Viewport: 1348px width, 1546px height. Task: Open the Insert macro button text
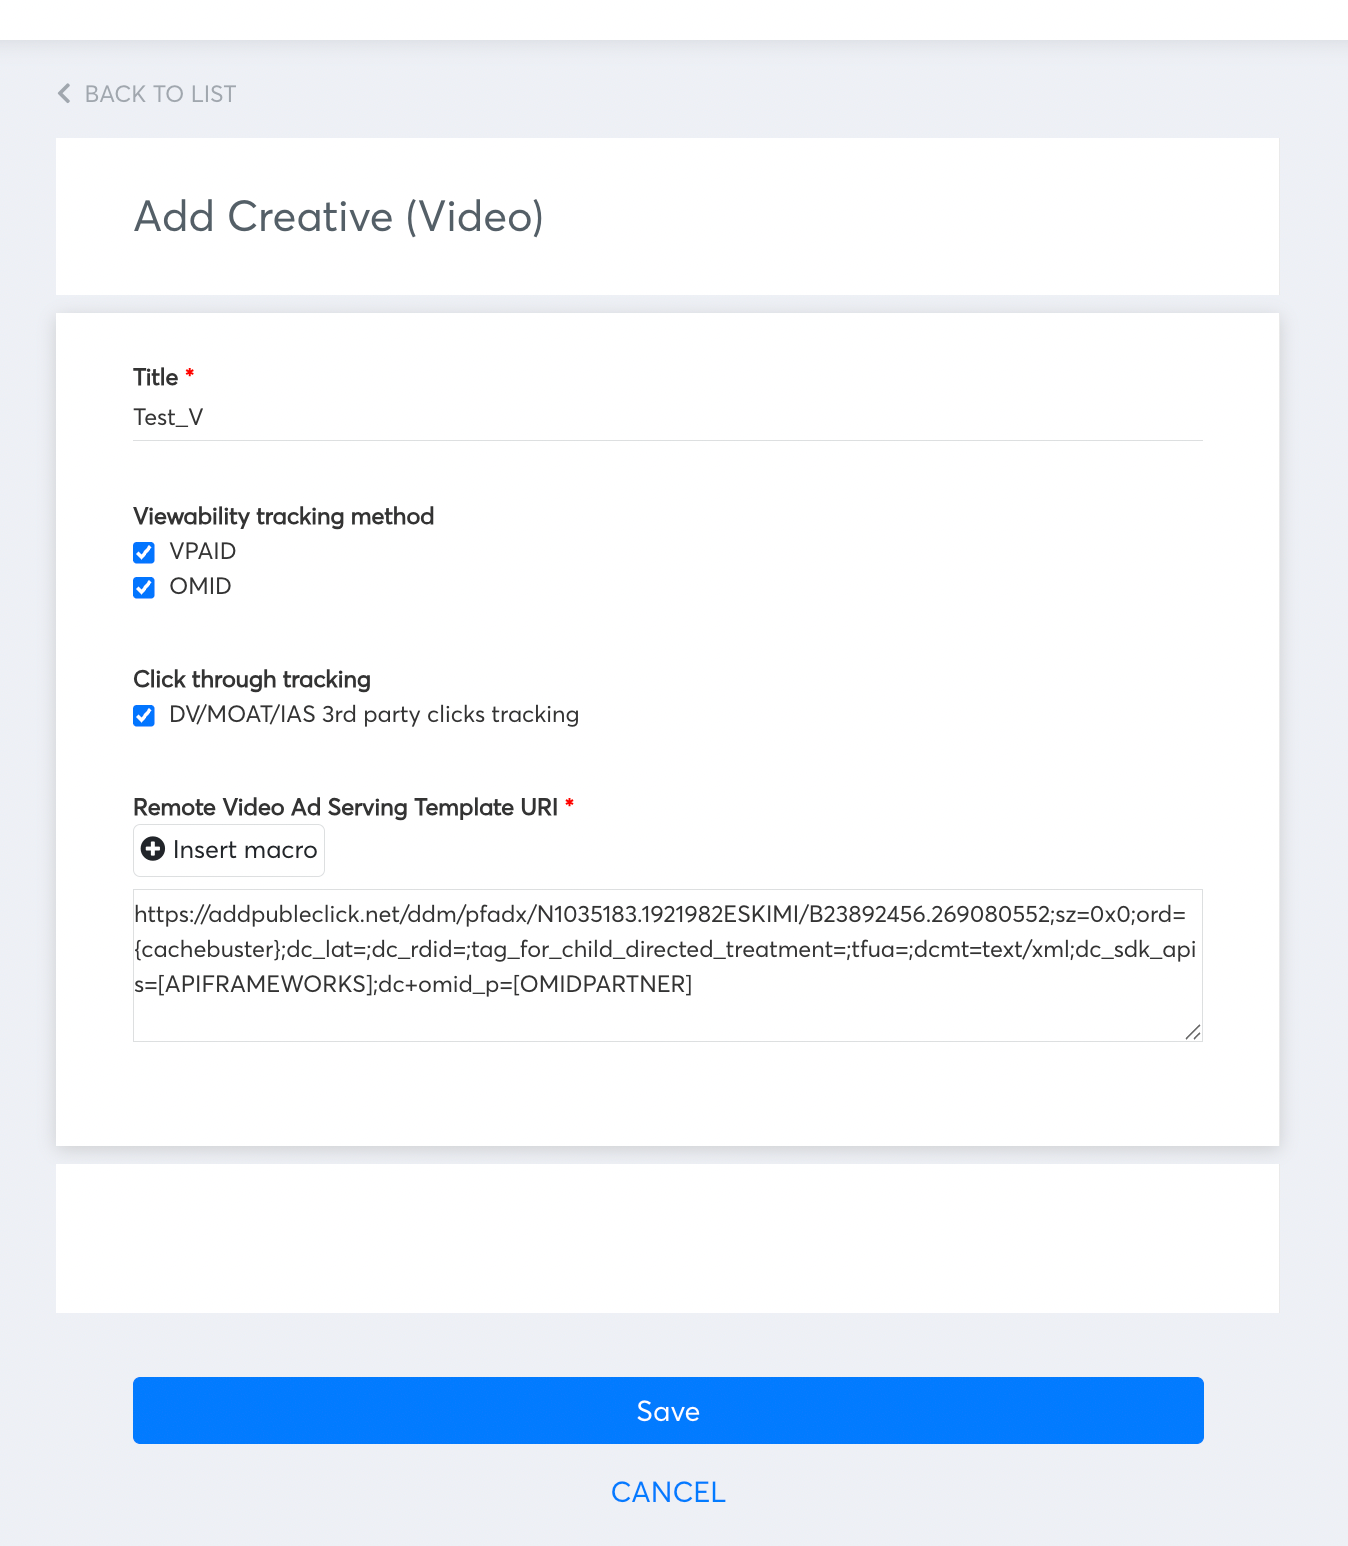pyautogui.click(x=245, y=850)
